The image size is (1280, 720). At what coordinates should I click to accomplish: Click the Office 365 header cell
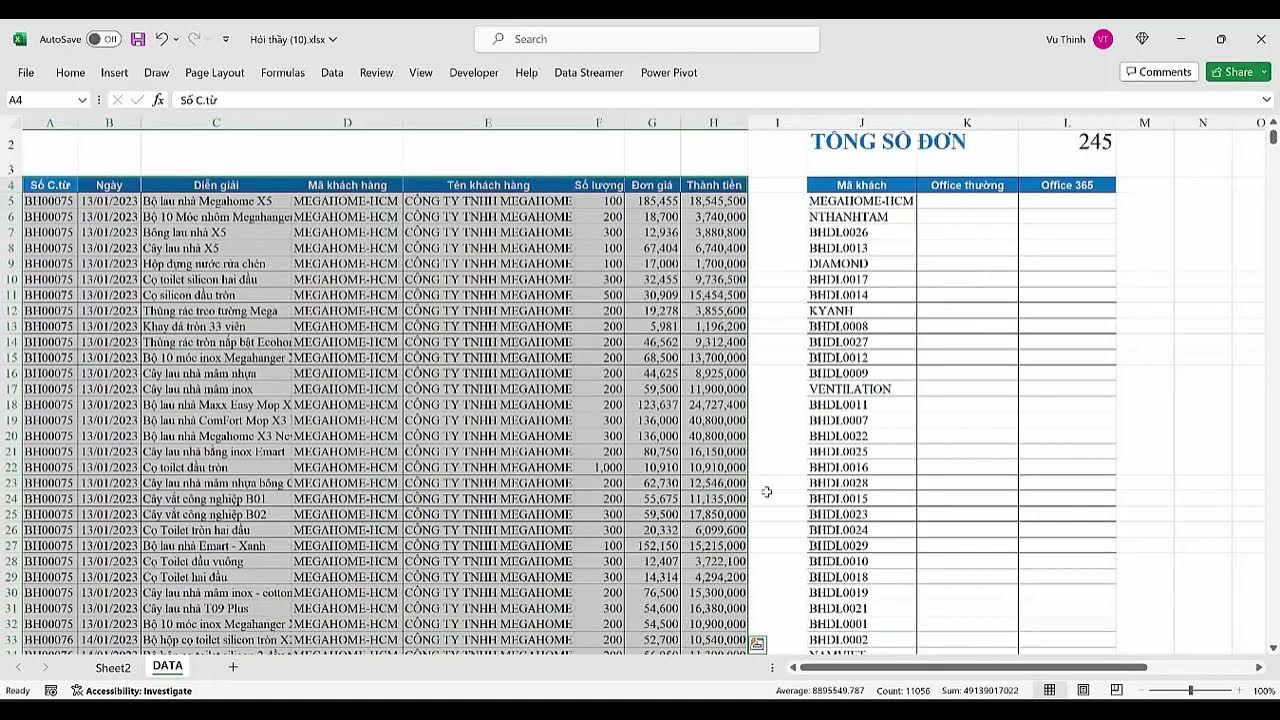[x=1067, y=185]
